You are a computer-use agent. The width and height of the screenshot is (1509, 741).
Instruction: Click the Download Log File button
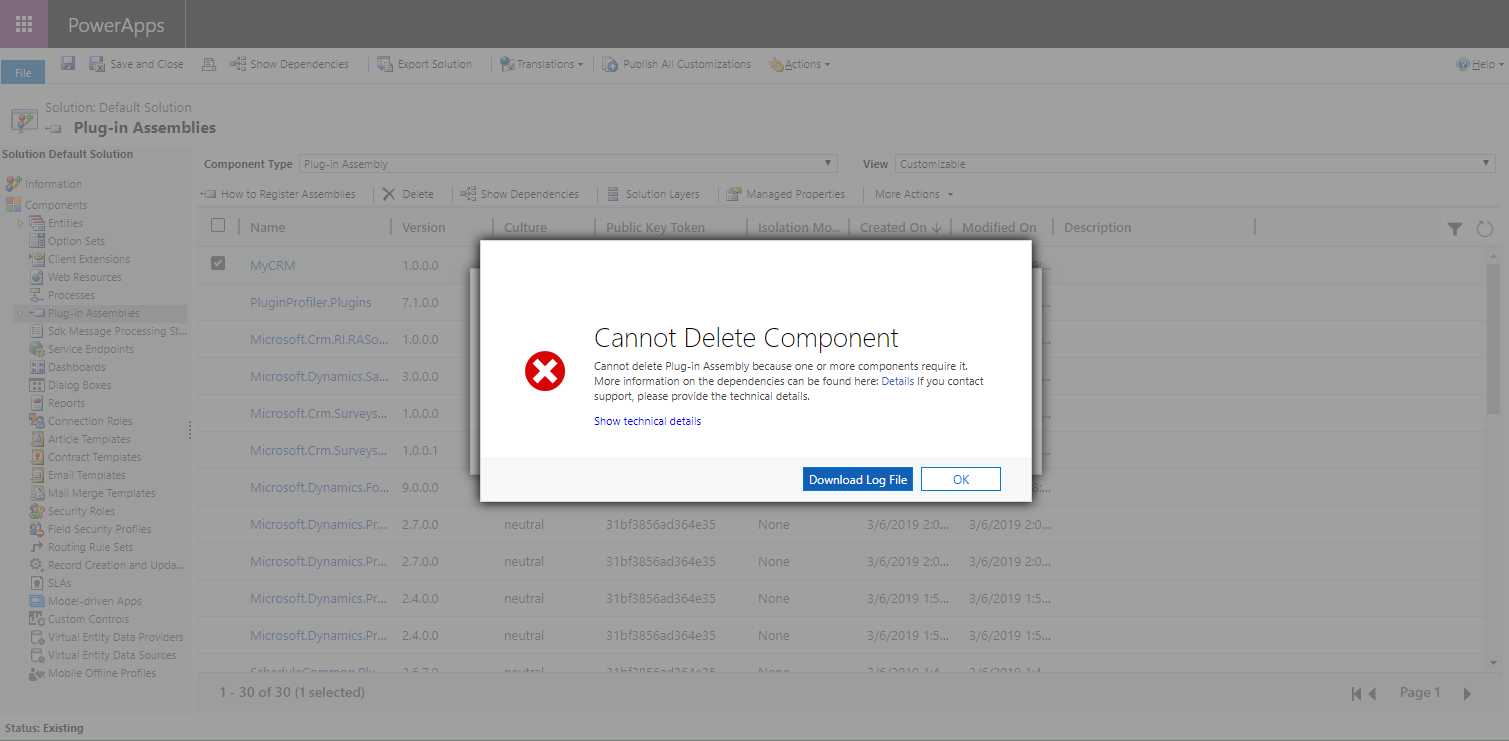pos(858,479)
